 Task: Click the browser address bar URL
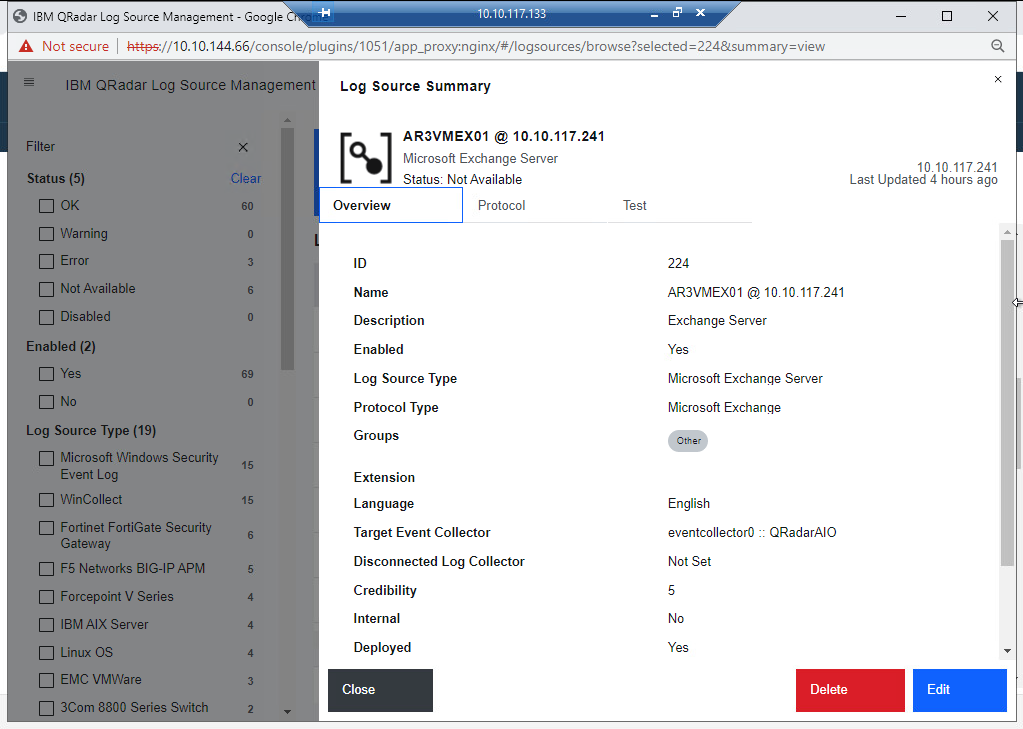coord(476,46)
